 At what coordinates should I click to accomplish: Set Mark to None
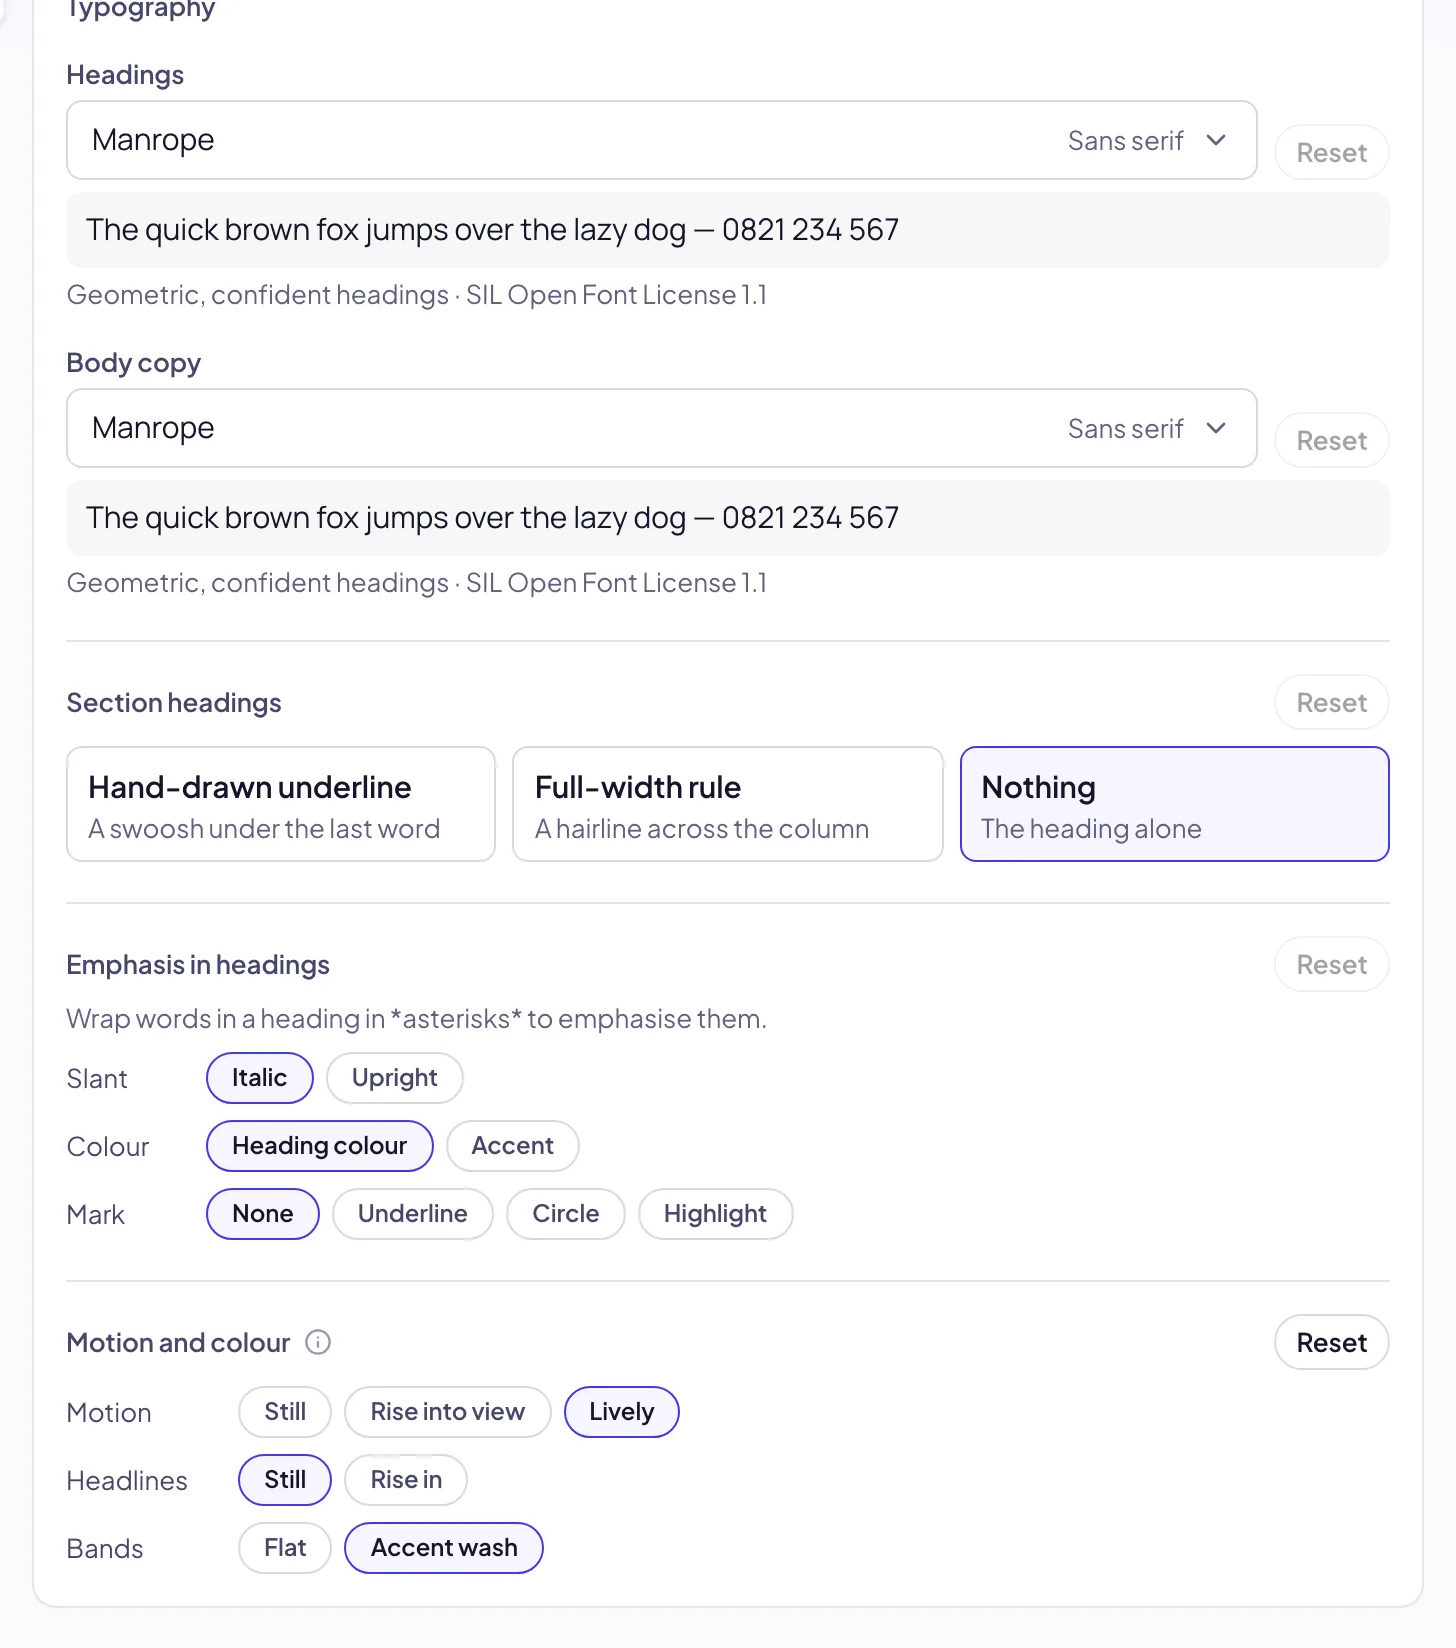263,1214
